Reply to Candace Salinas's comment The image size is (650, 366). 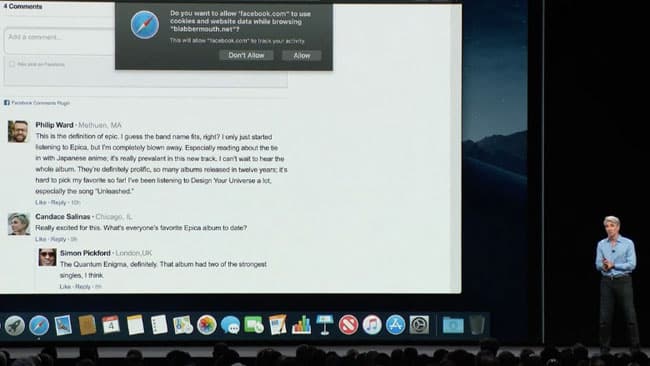58,239
